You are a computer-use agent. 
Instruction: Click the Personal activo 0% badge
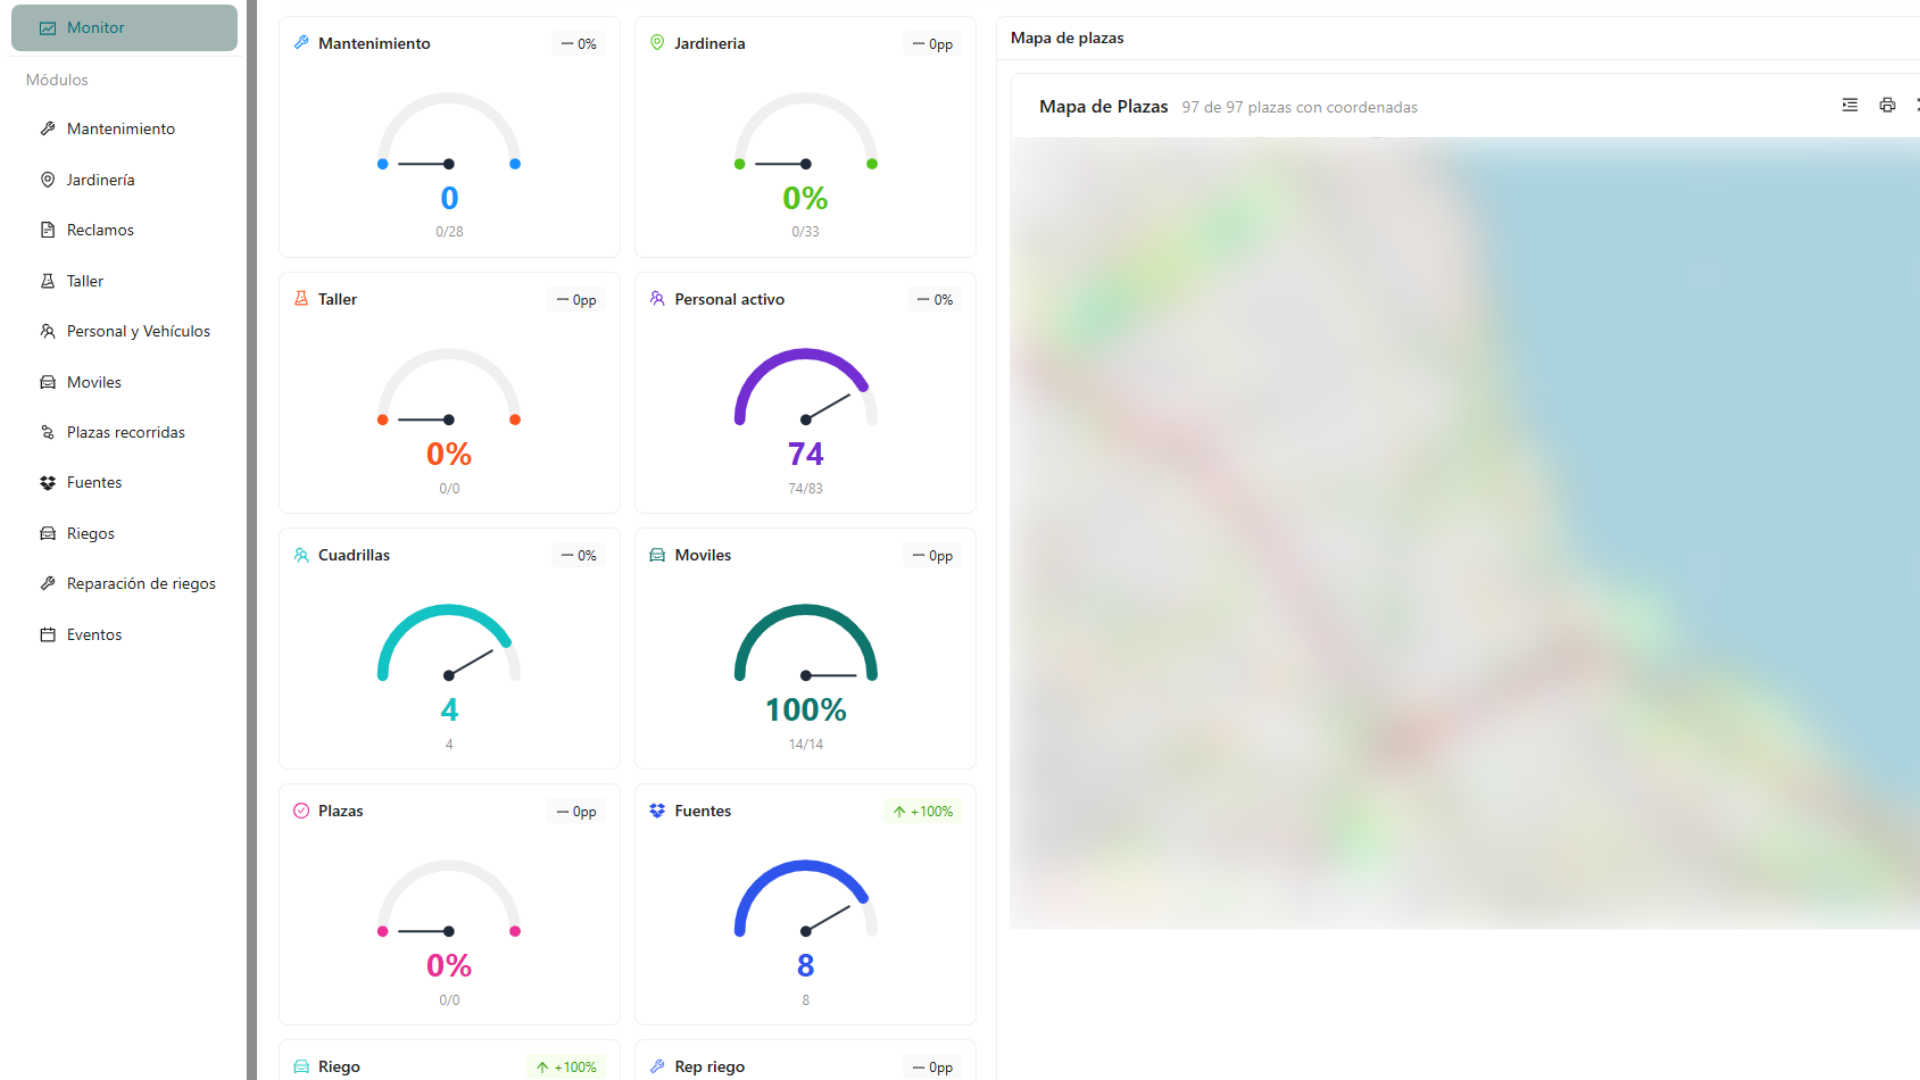935,300
